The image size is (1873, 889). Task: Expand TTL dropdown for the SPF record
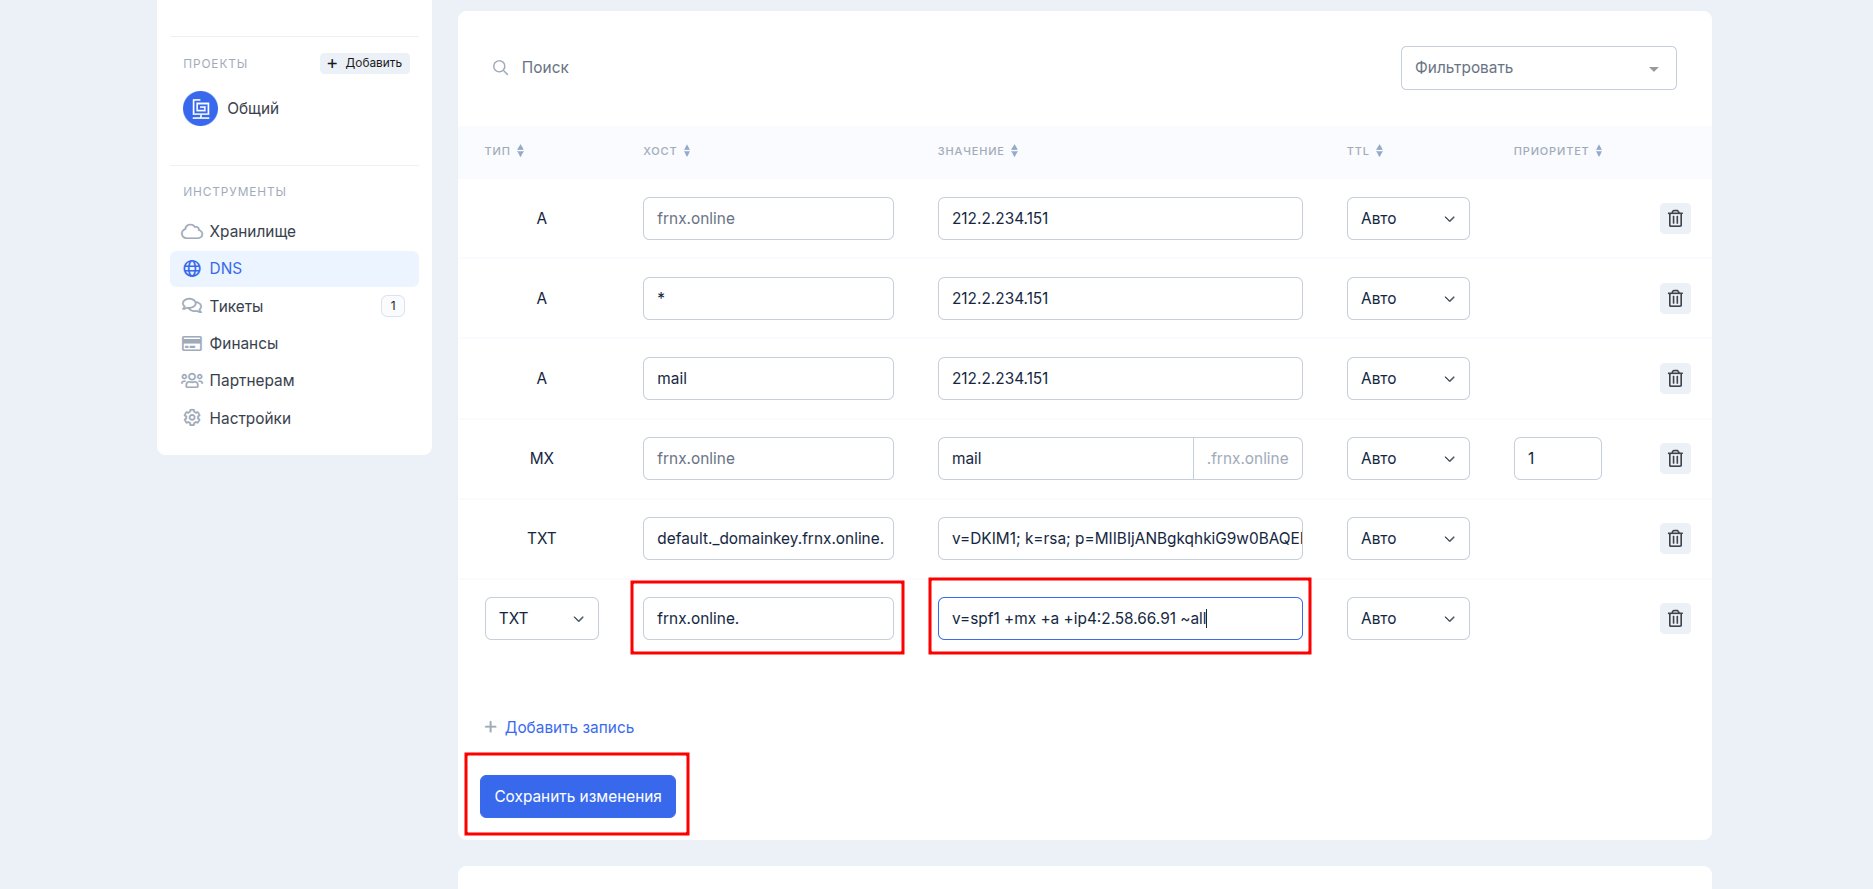(1407, 618)
